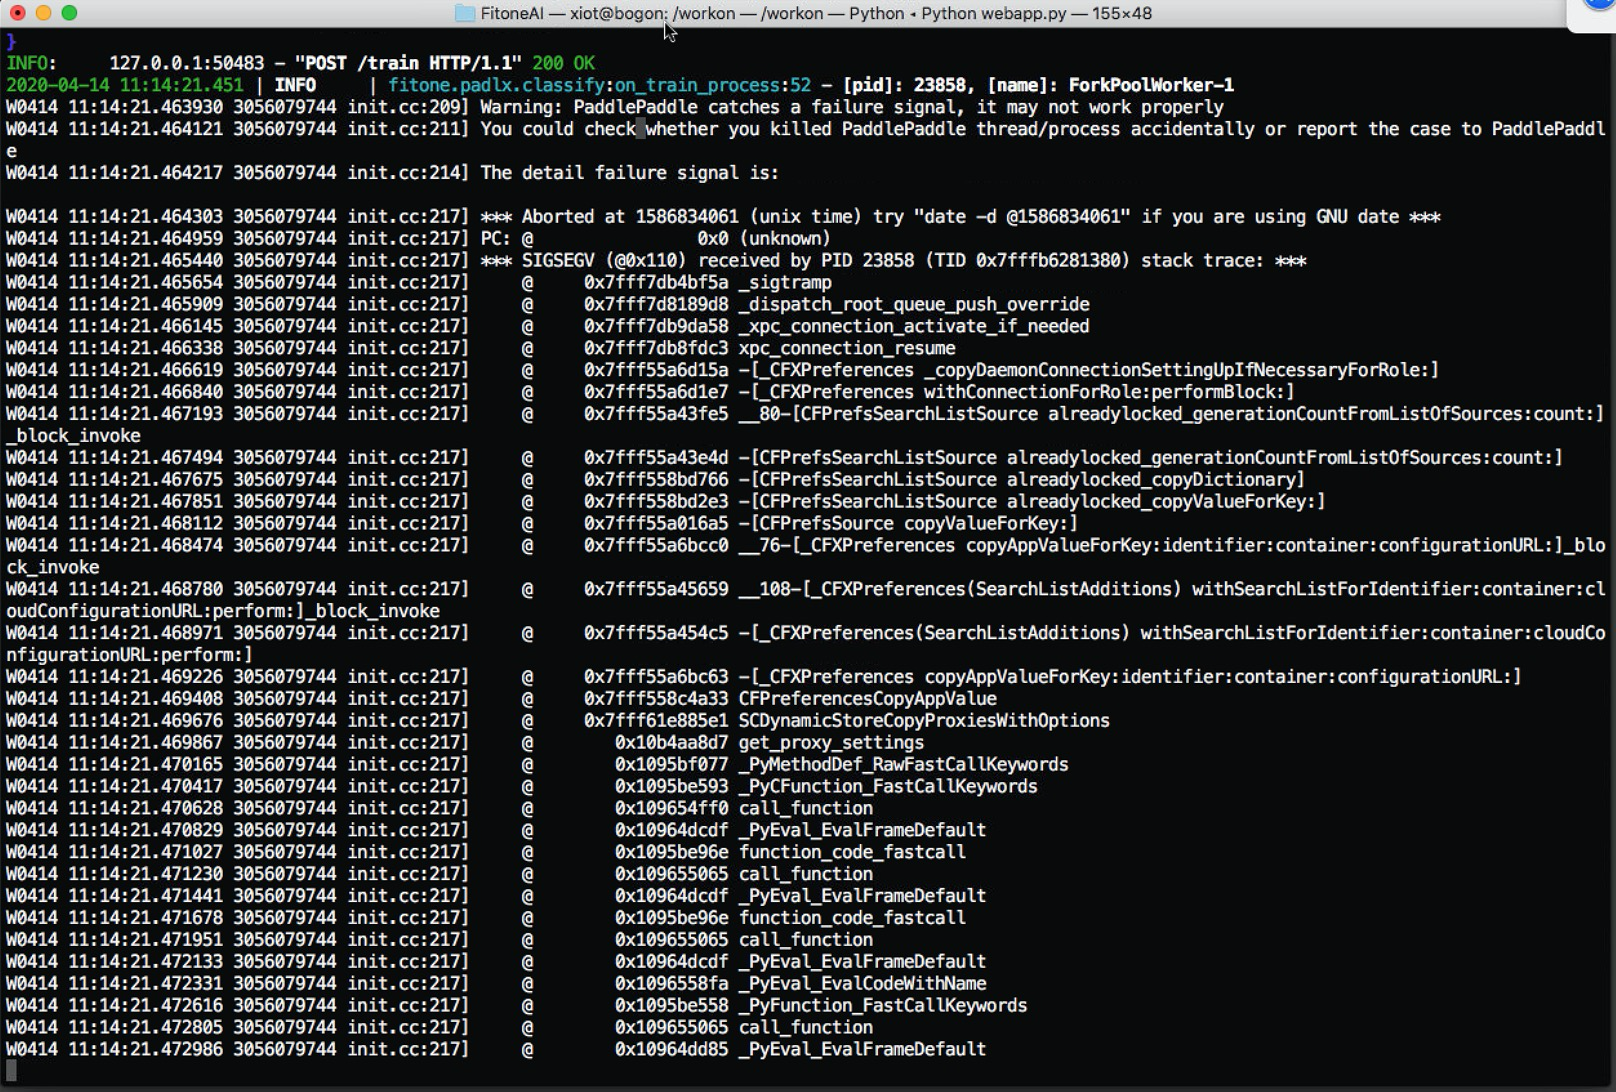This screenshot has height=1092, width=1616.
Task: Click the terminal cursor block at the prompt
Action: point(11,1072)
